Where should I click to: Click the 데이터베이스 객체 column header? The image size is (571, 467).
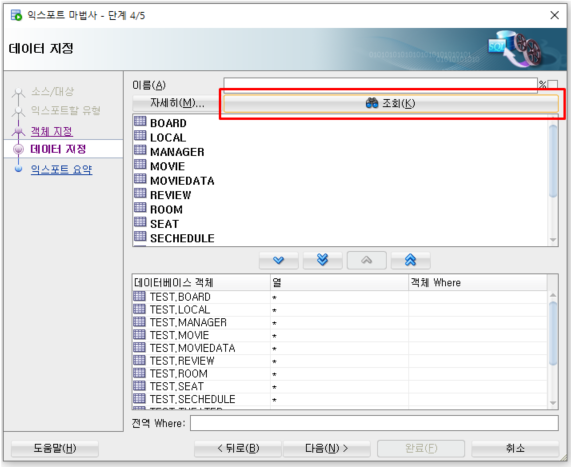pos(201,282)
